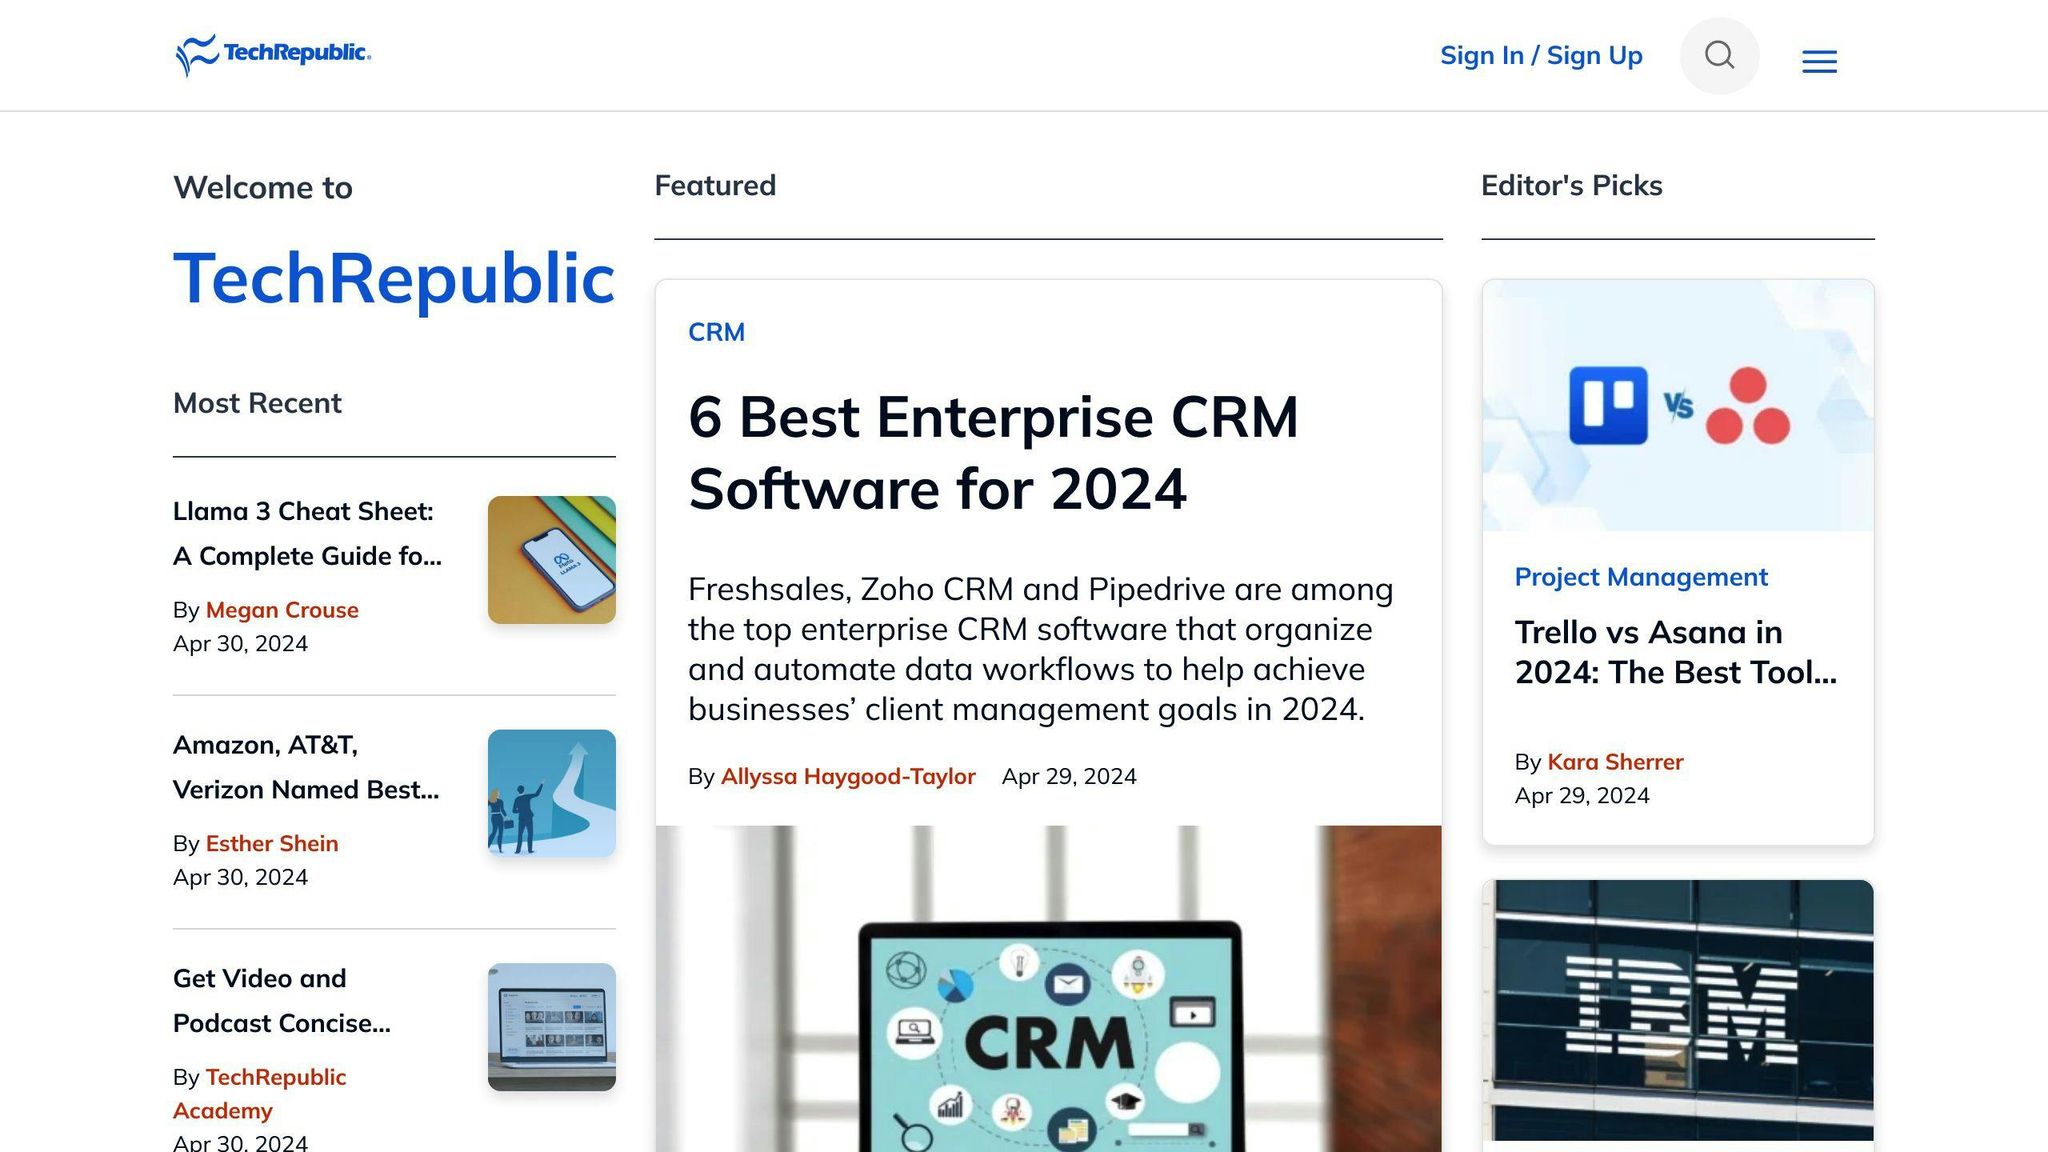Open the search magnifier icon

pos(1719,55)
